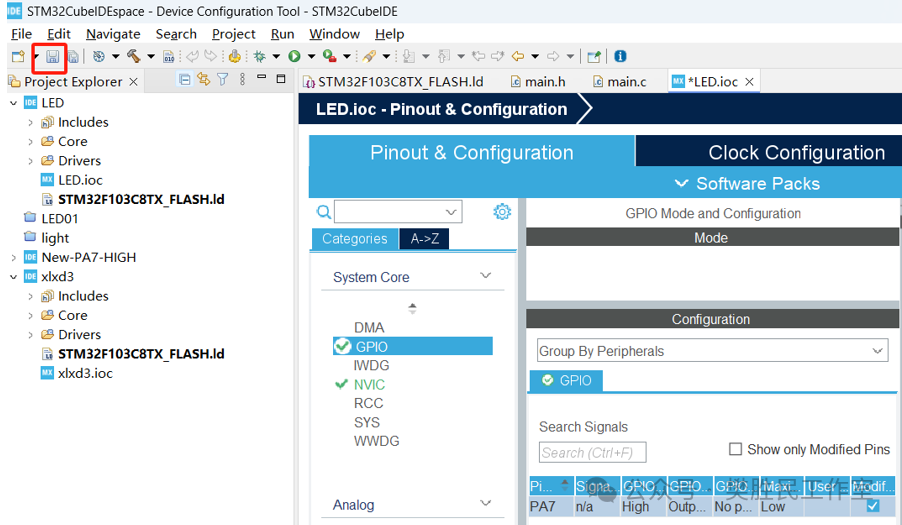
Task: Click the debug bug icon
Action: (x=259, y=56)
